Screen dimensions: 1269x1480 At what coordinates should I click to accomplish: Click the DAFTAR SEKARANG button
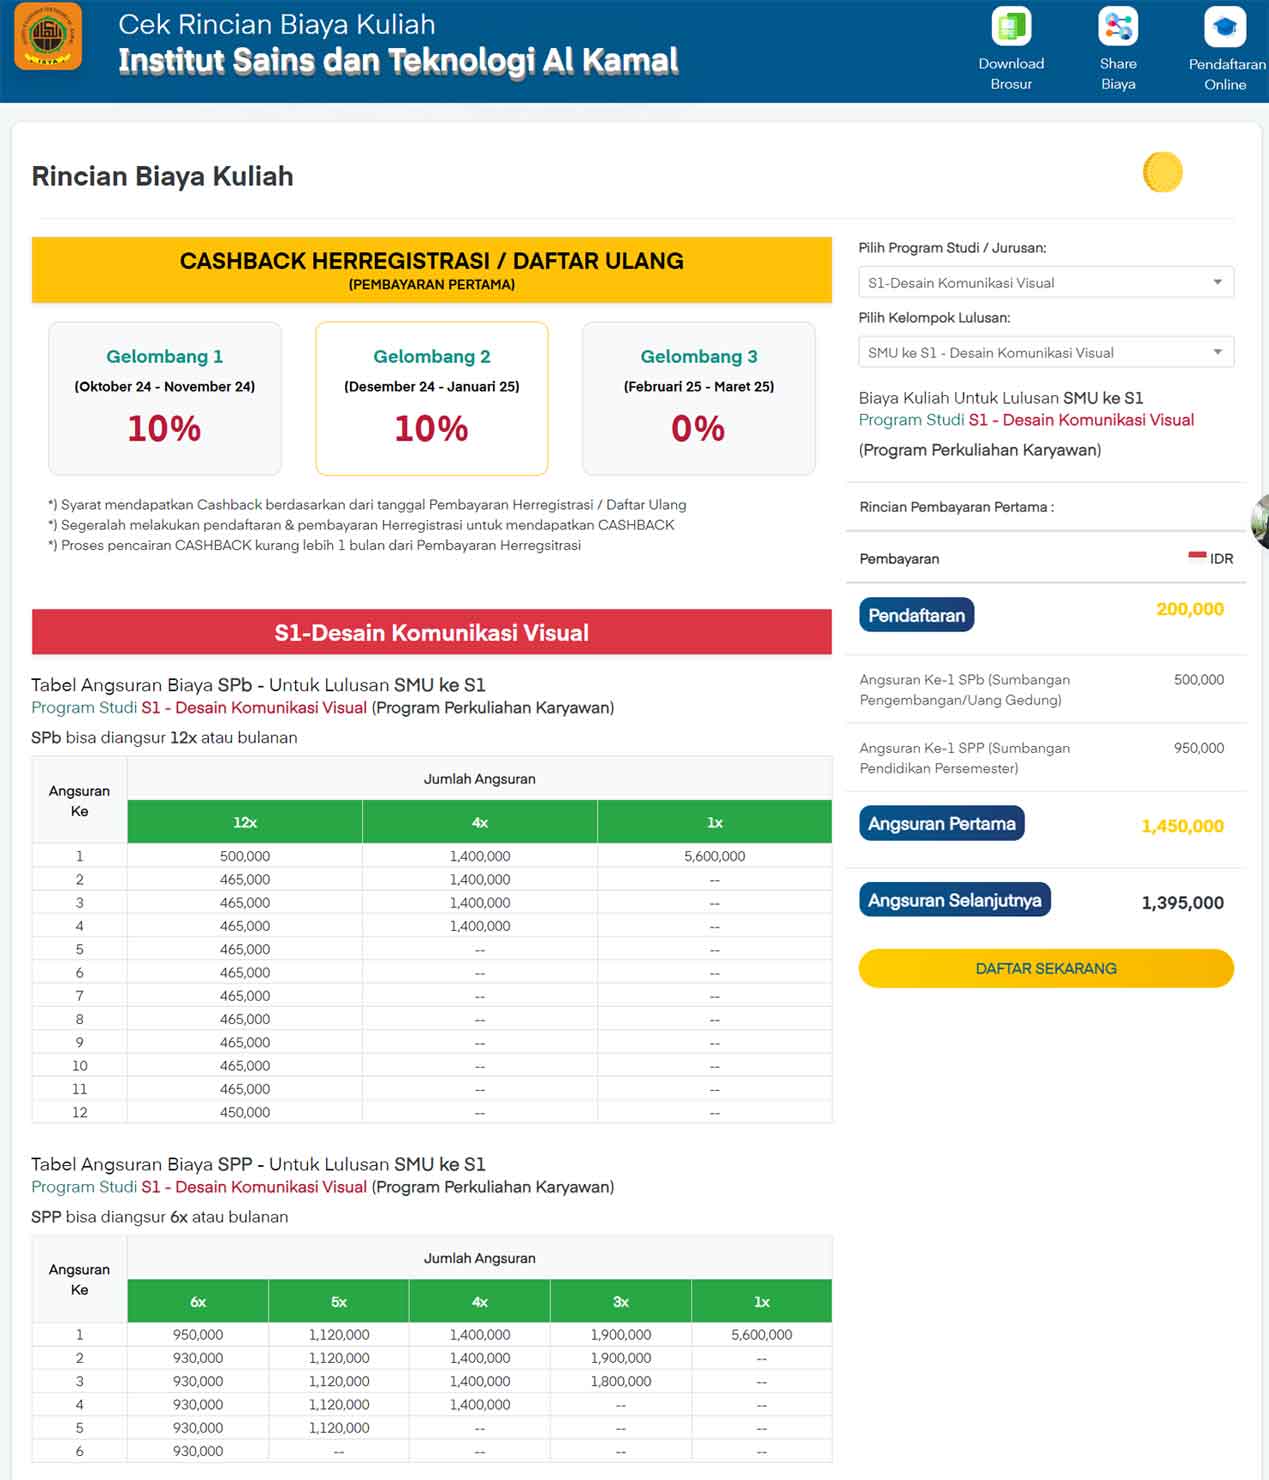[x=1046, y=968]
